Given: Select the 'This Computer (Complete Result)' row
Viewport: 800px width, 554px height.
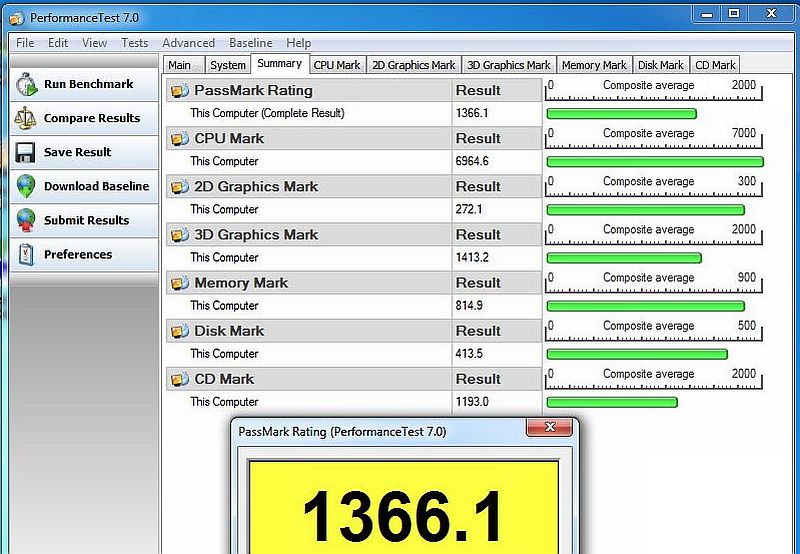Looking at the screenshot, I should pyautogui.click(x=354, y=114).
